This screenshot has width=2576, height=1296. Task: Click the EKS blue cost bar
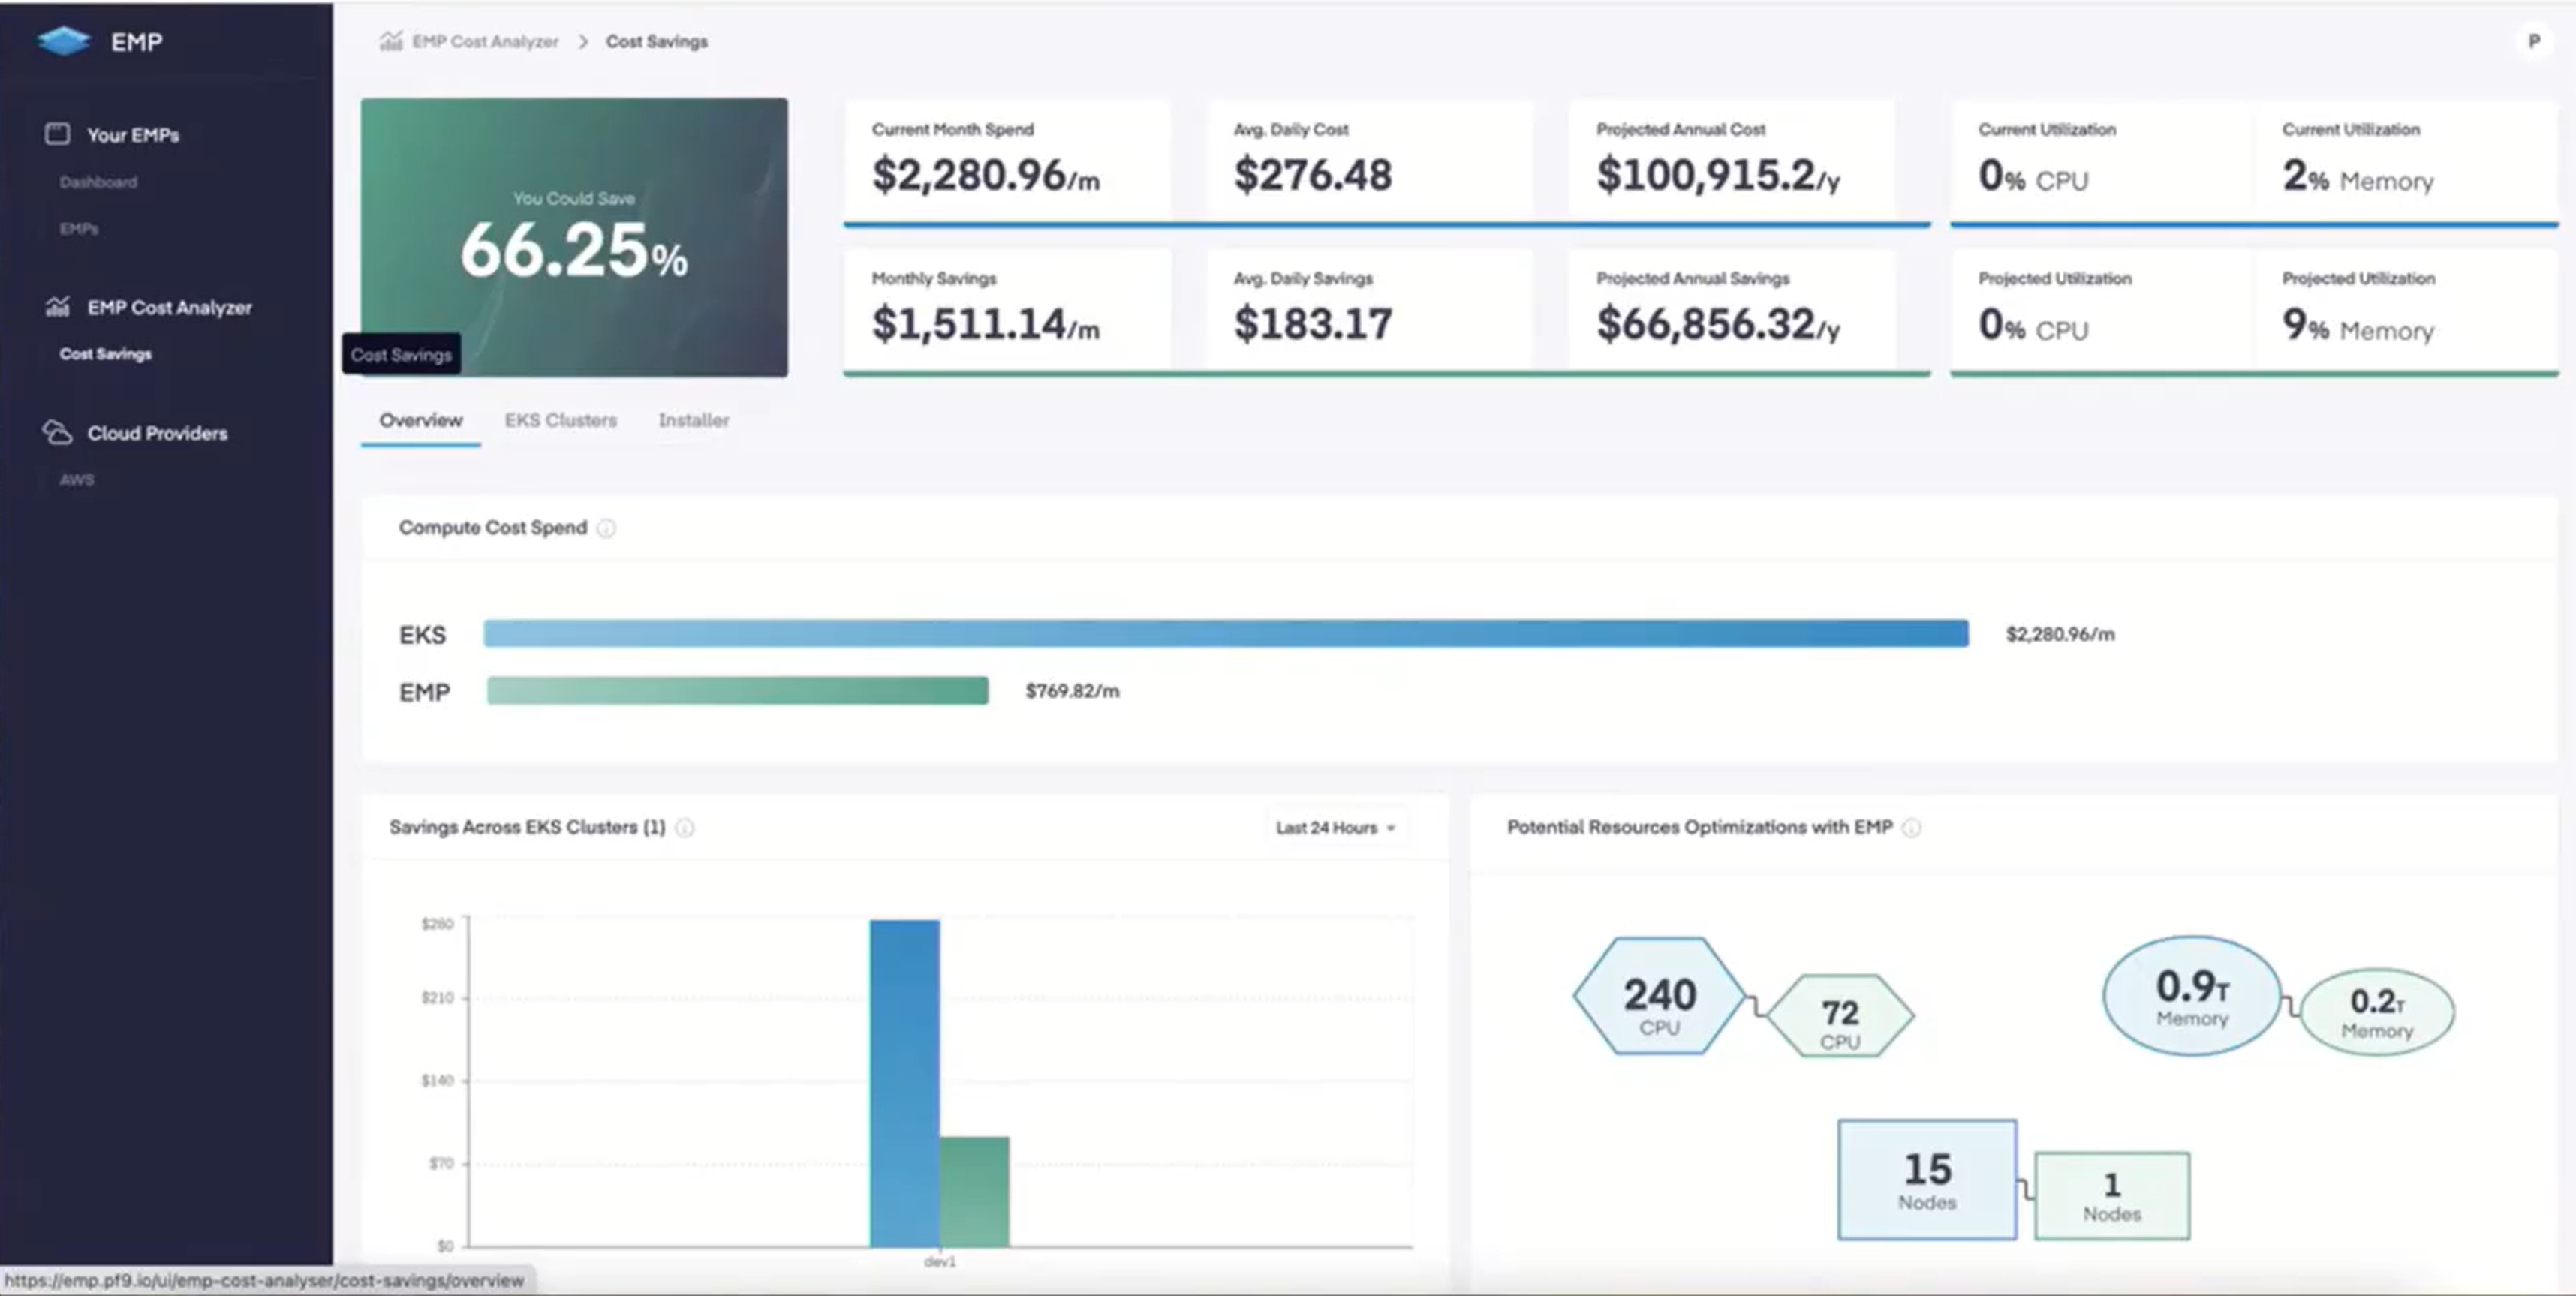click(1226, 633)
